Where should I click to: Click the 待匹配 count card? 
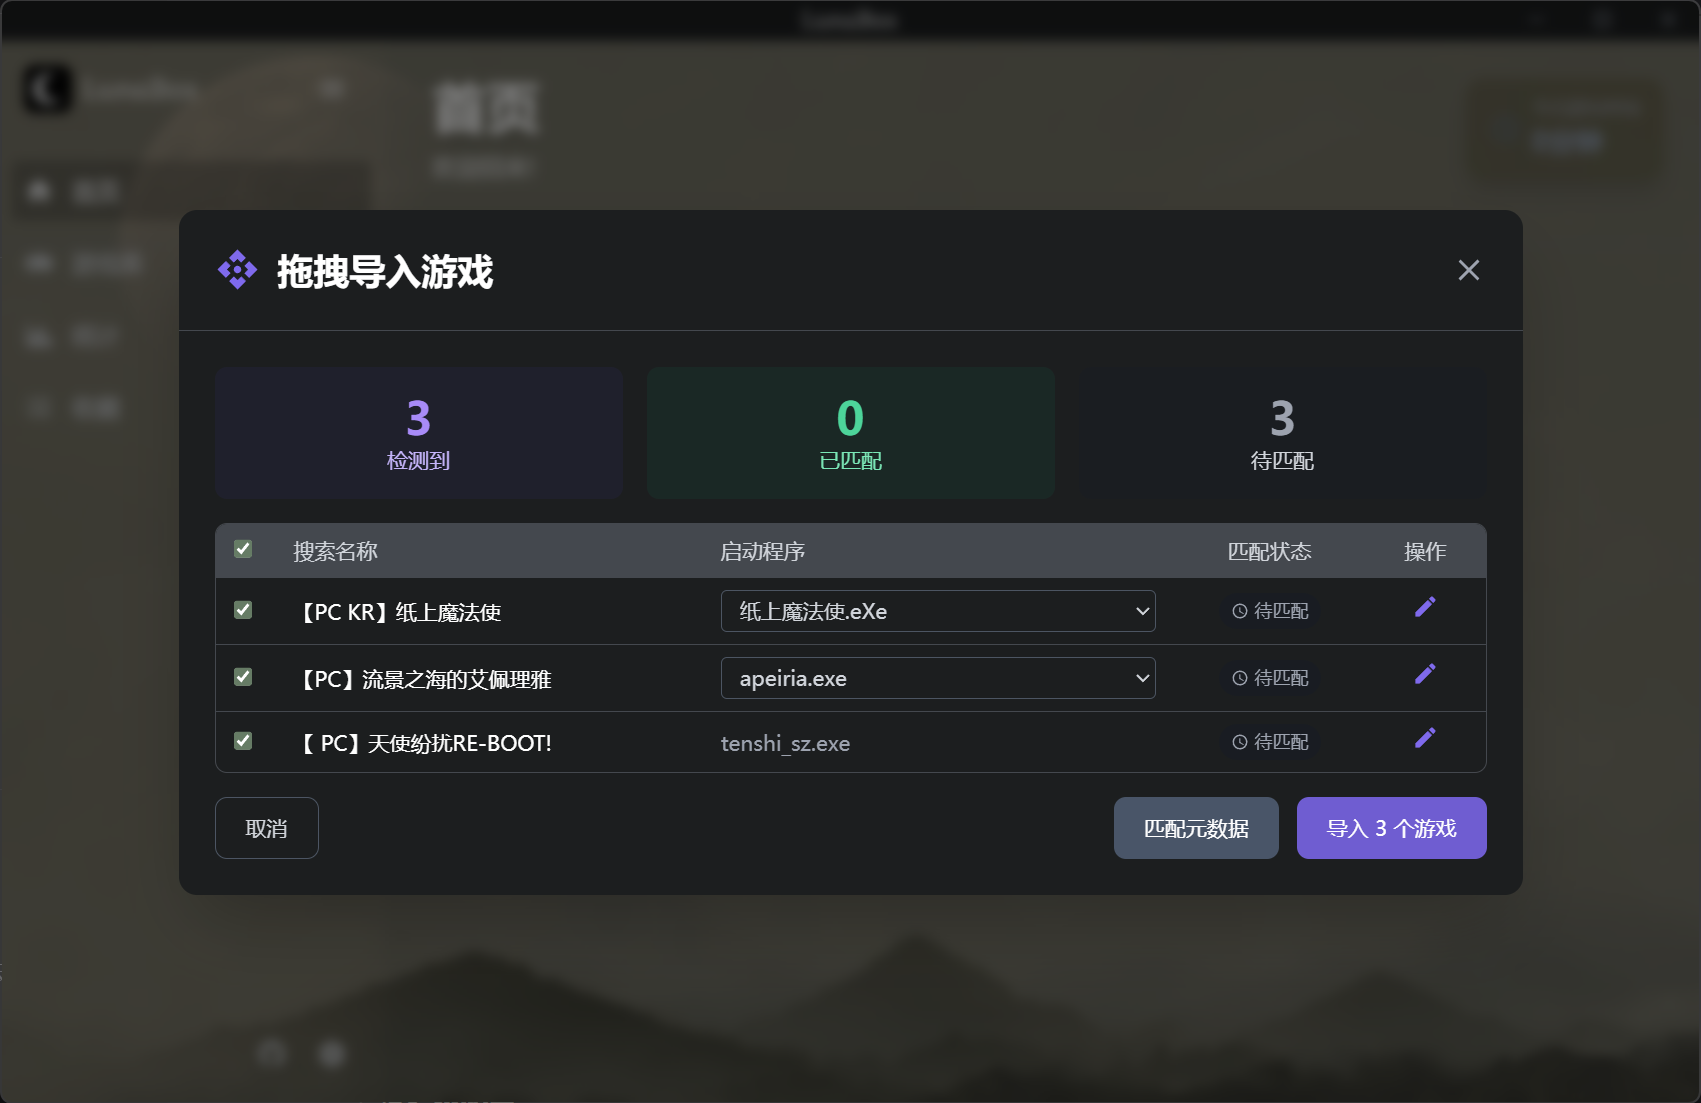[x=1282, y=433]
